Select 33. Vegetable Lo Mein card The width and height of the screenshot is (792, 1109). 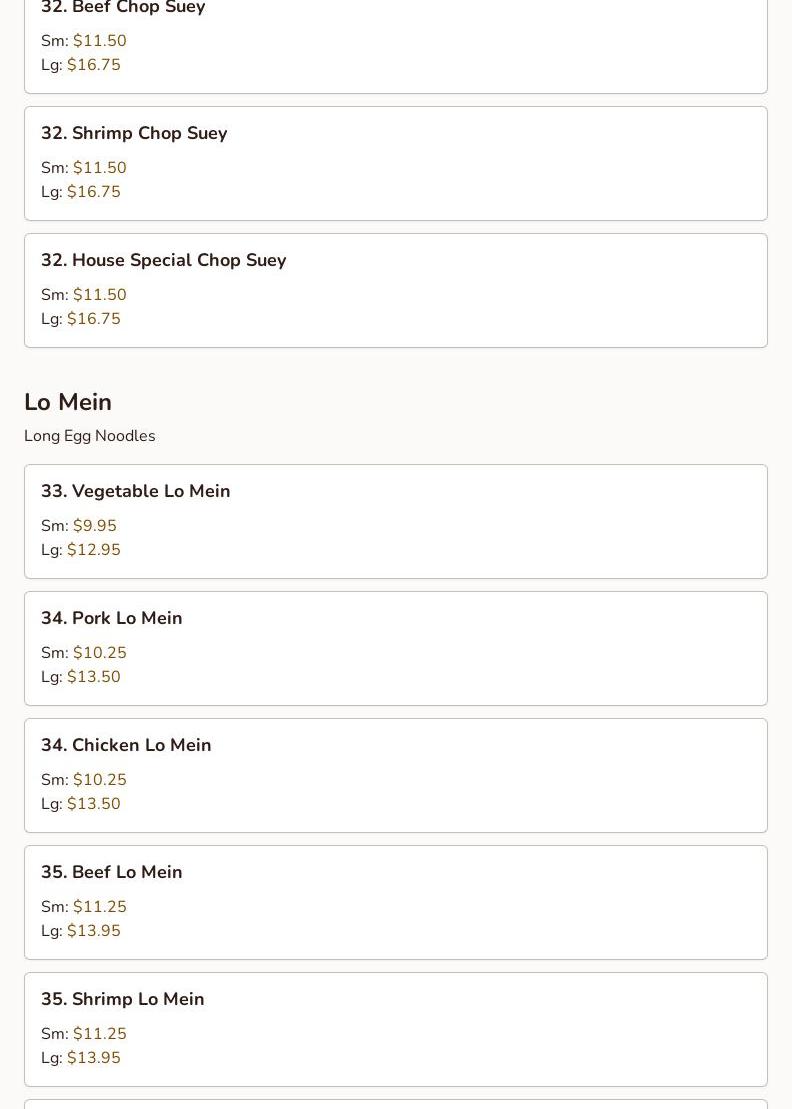coord(396,521)
